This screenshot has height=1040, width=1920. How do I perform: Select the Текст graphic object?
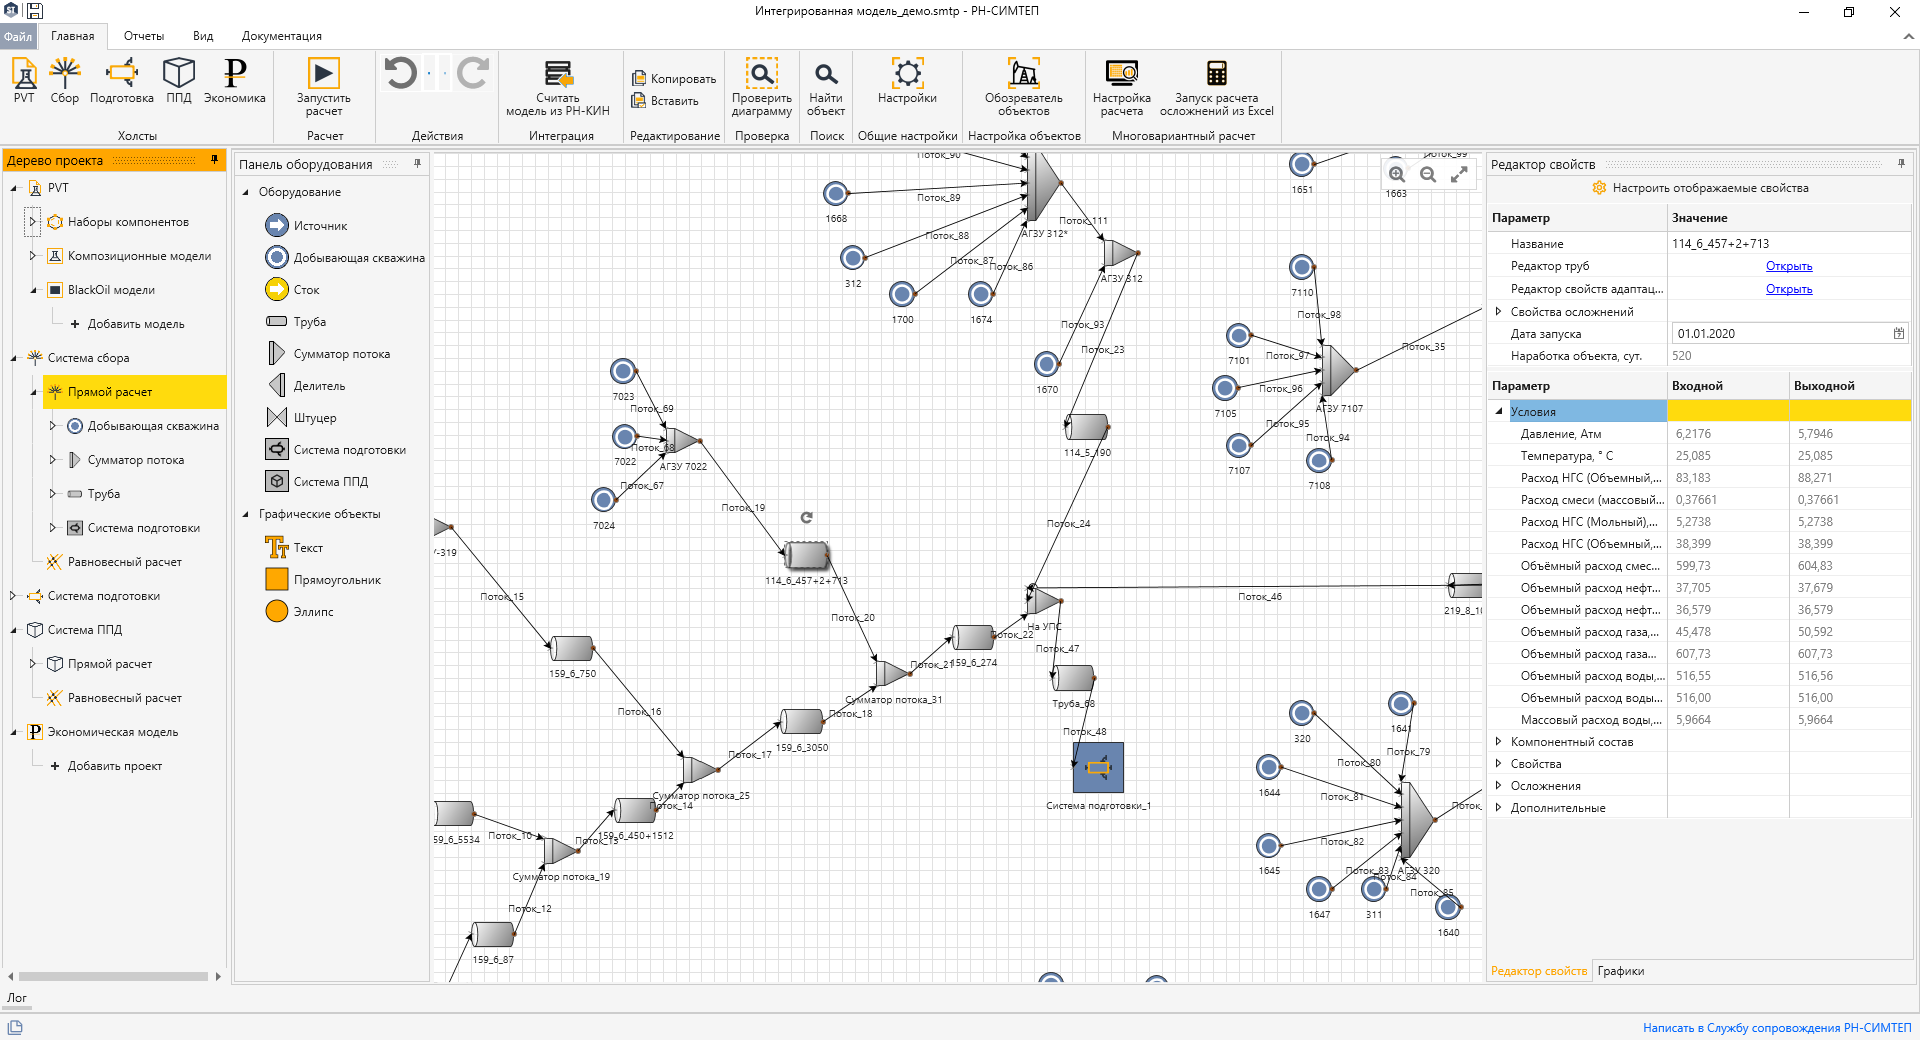click(294, 548)
